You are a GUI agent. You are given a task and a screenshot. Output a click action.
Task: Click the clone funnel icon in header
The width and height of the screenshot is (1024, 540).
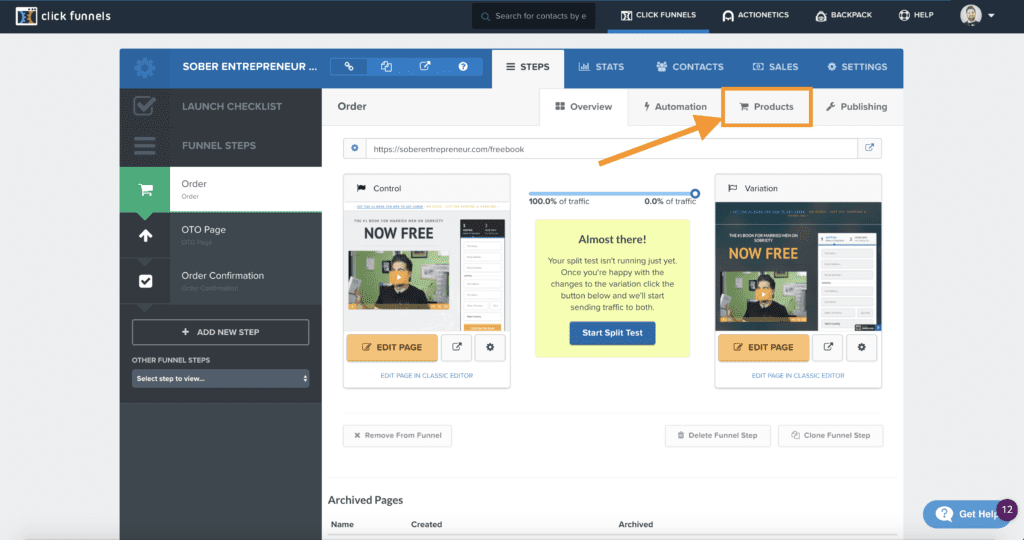(x=387, y=67)
